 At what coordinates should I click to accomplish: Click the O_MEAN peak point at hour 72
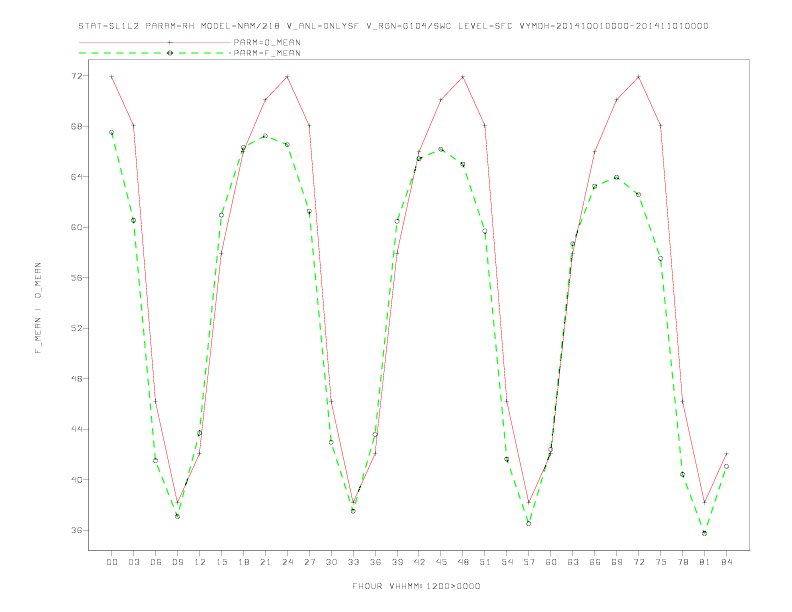pos(638,77)
